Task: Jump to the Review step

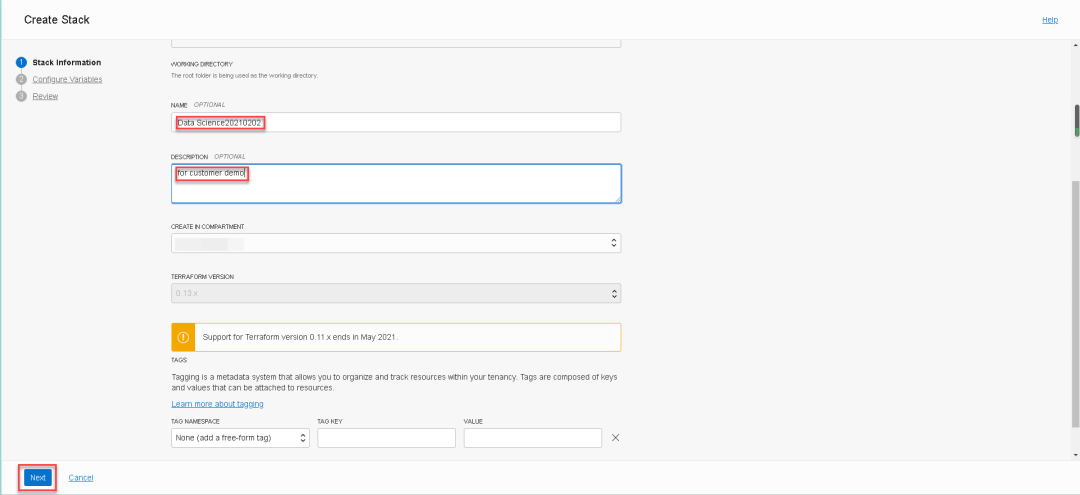Action: (x=45, y=96)
